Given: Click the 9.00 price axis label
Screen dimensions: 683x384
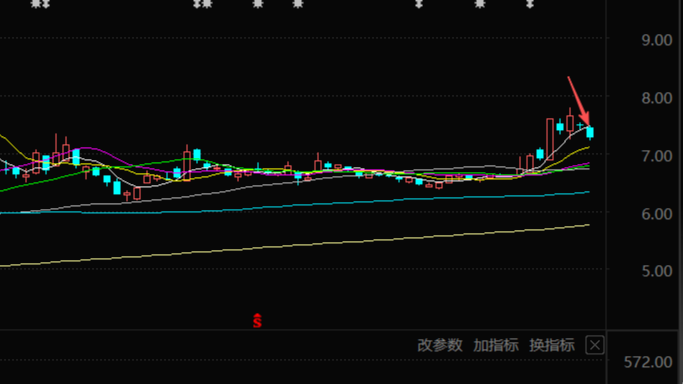Looking at the screenshot, I should [656, 40].
